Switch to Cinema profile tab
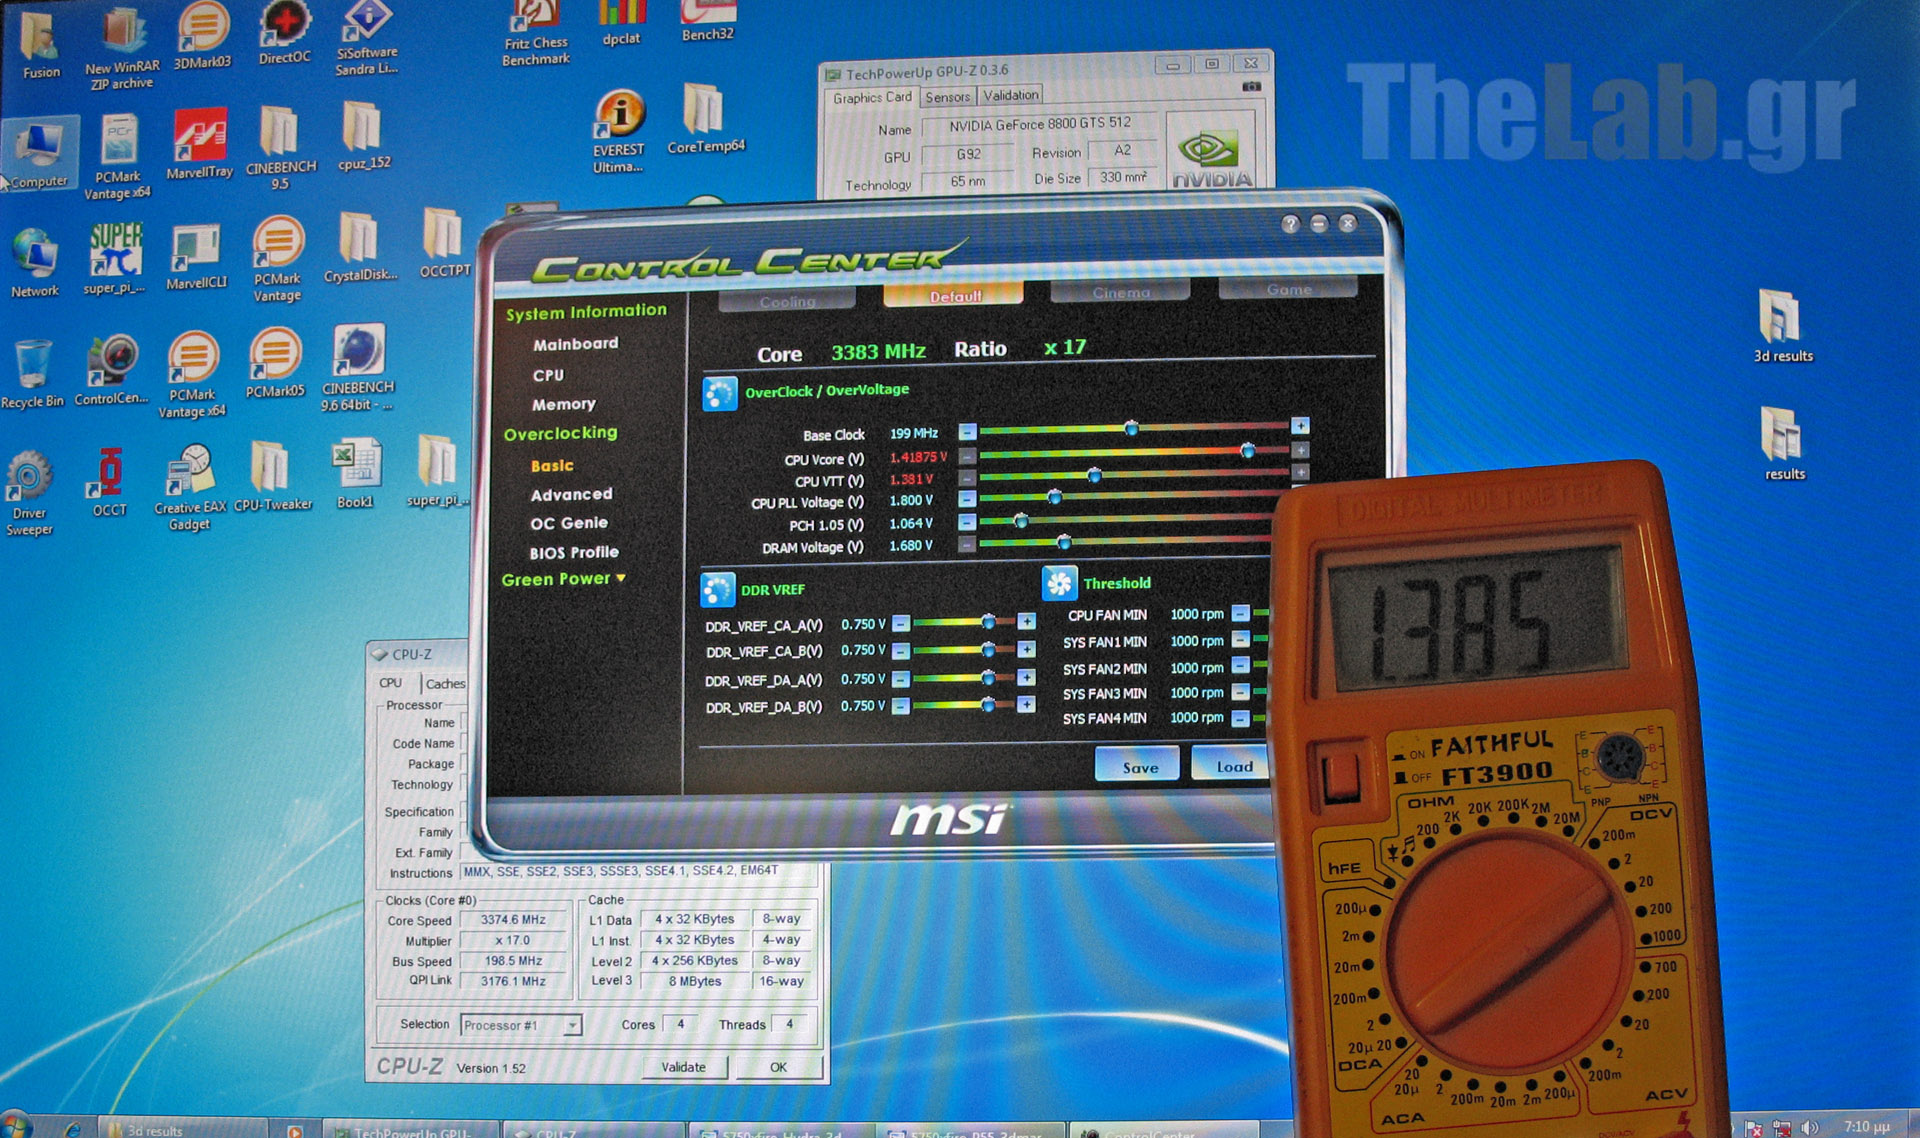Screen dimensions: 1920x1138 tap(1120, 291)
